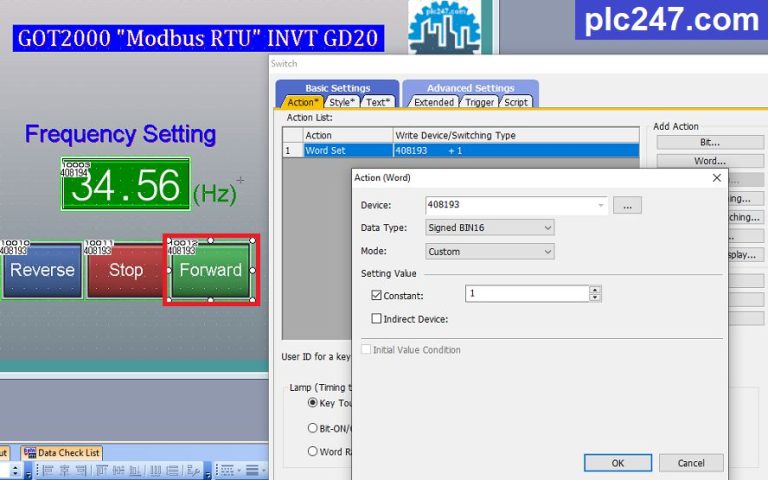Select the Word Set row in Action List

point(460,150)
